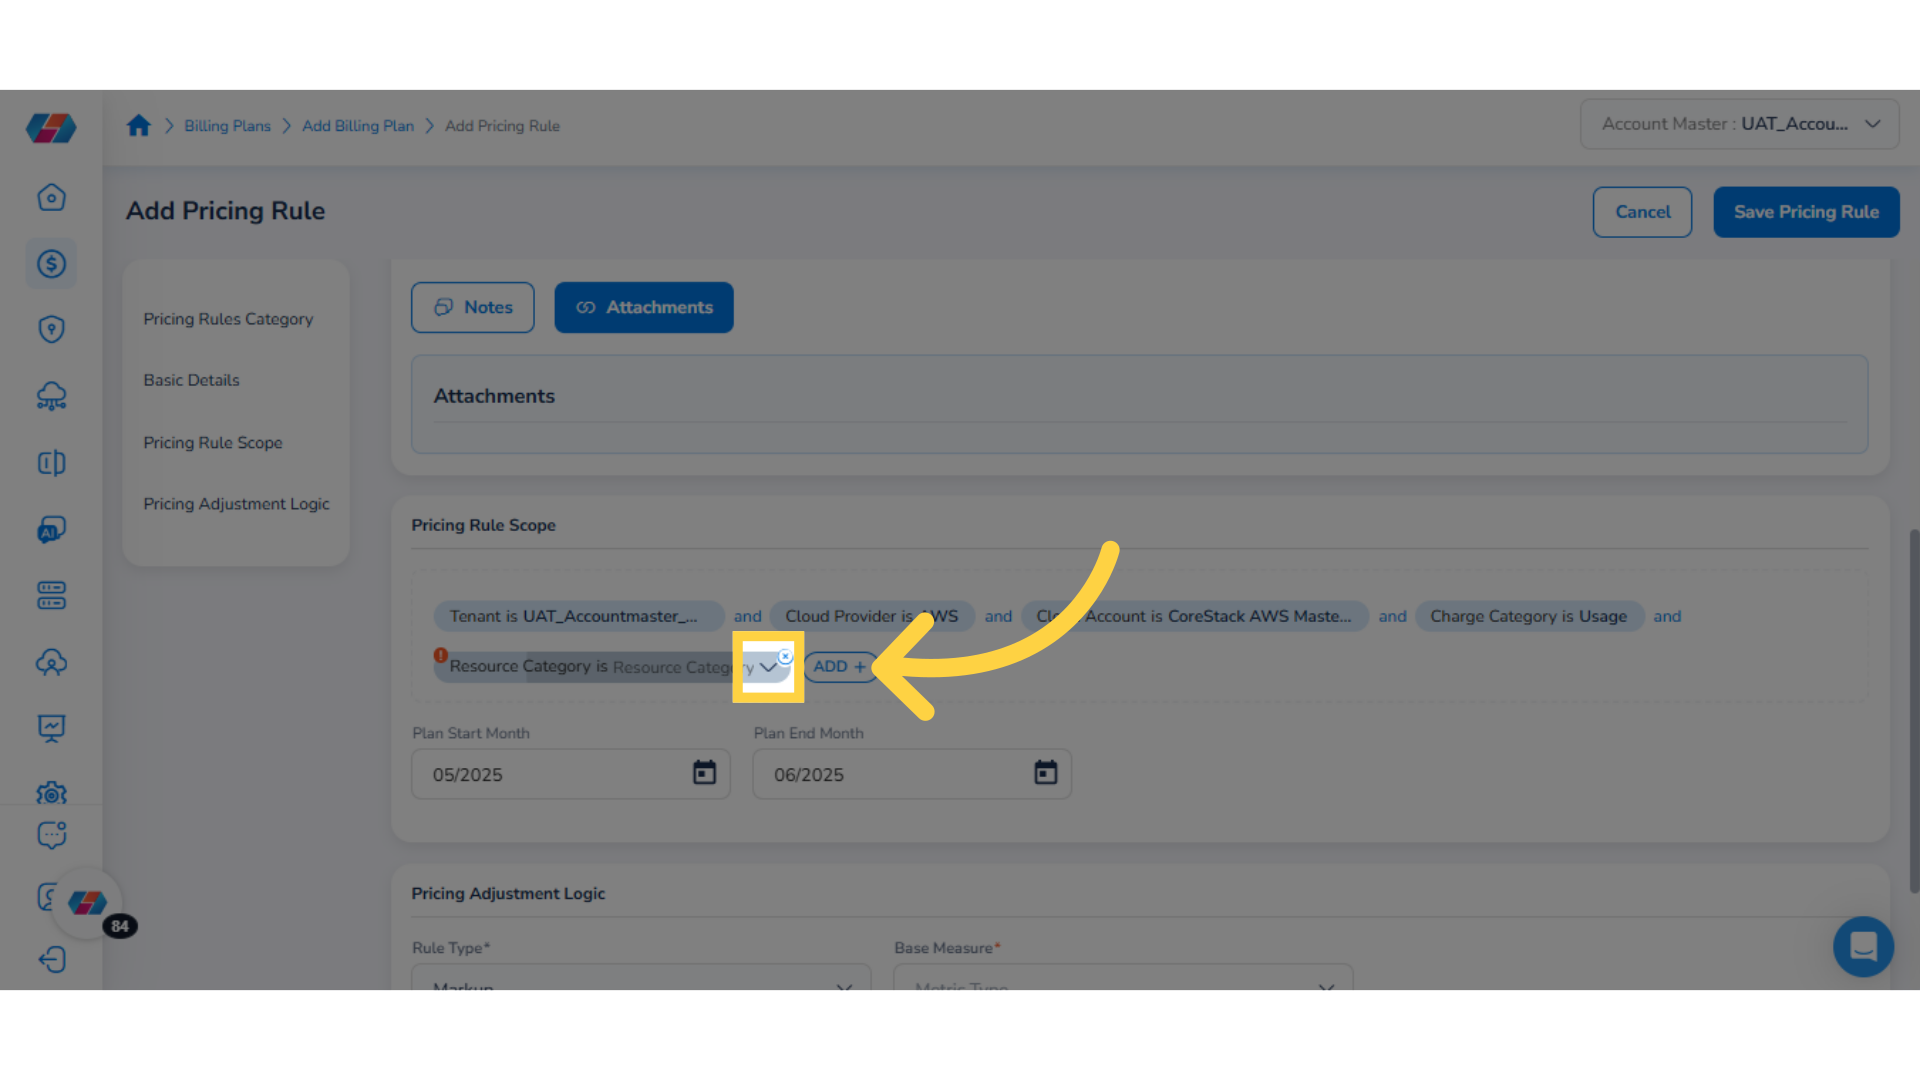1920x1080 pixels.
Task: Click the Plan End Month 06/2025 field
Action: (x=912, y=774)
